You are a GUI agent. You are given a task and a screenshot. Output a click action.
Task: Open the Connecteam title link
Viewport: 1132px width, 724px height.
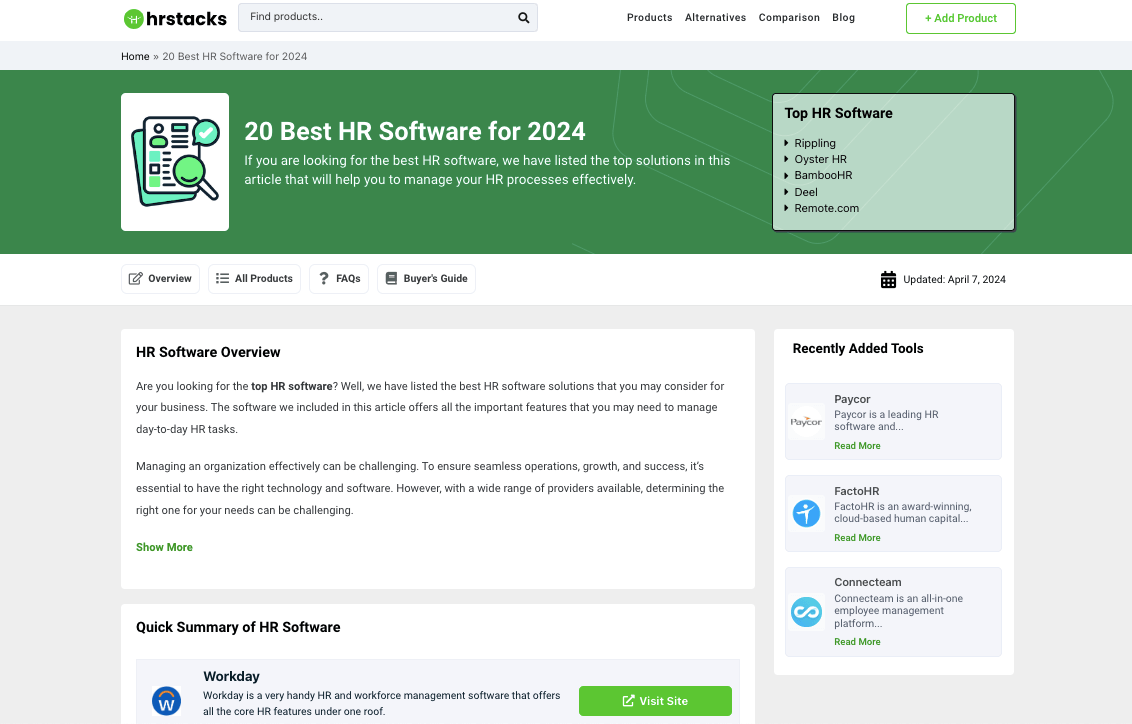[x=867, y=583]
